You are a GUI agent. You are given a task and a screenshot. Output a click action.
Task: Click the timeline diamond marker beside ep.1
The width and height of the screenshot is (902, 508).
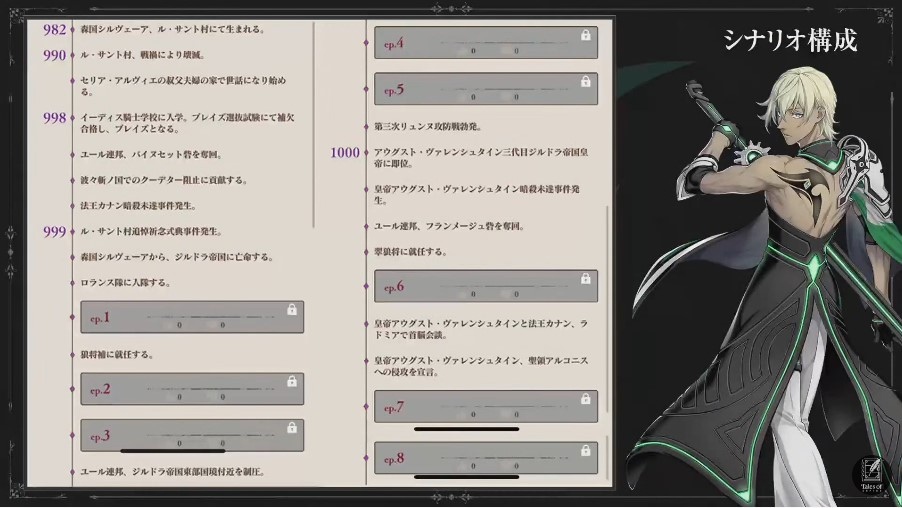point(72,317)
